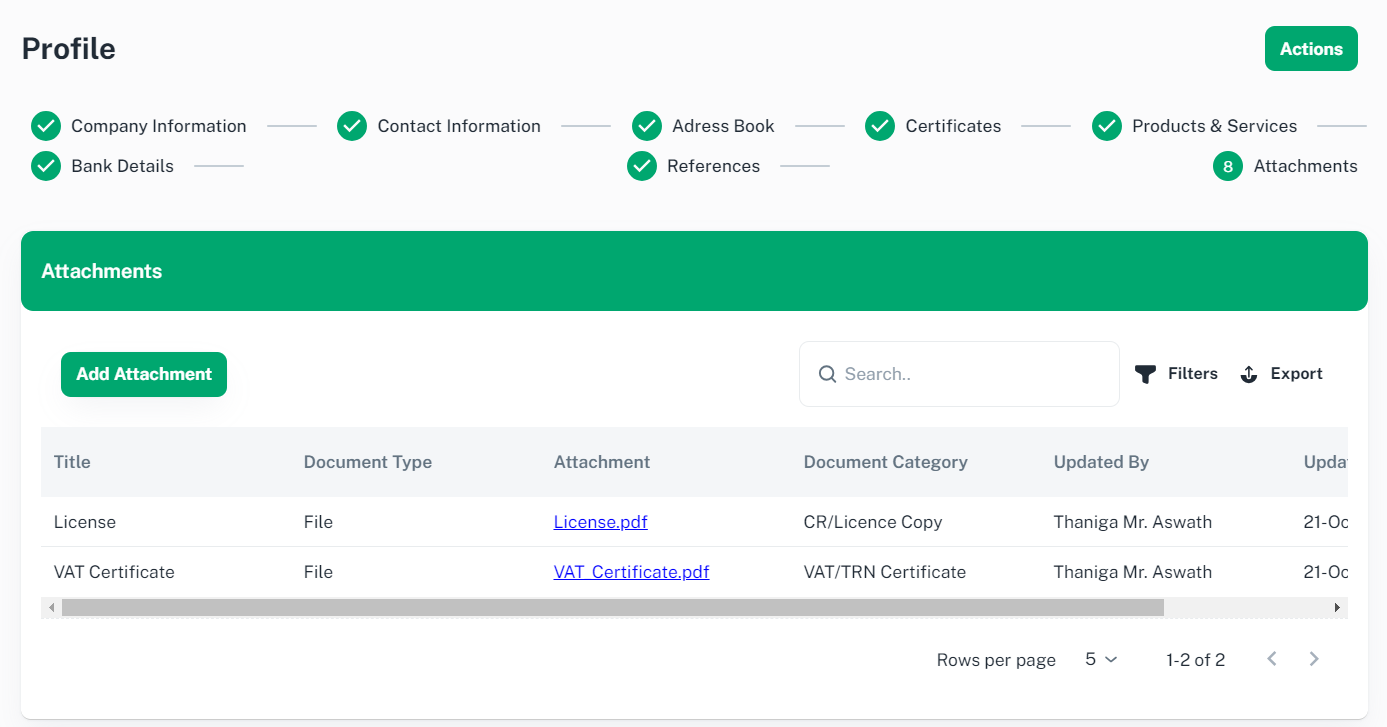Image resolution: width=1387 pixels, height=727 pixels.
Task: Open the Filters funnel option
Action: (x=1176, y=374)
